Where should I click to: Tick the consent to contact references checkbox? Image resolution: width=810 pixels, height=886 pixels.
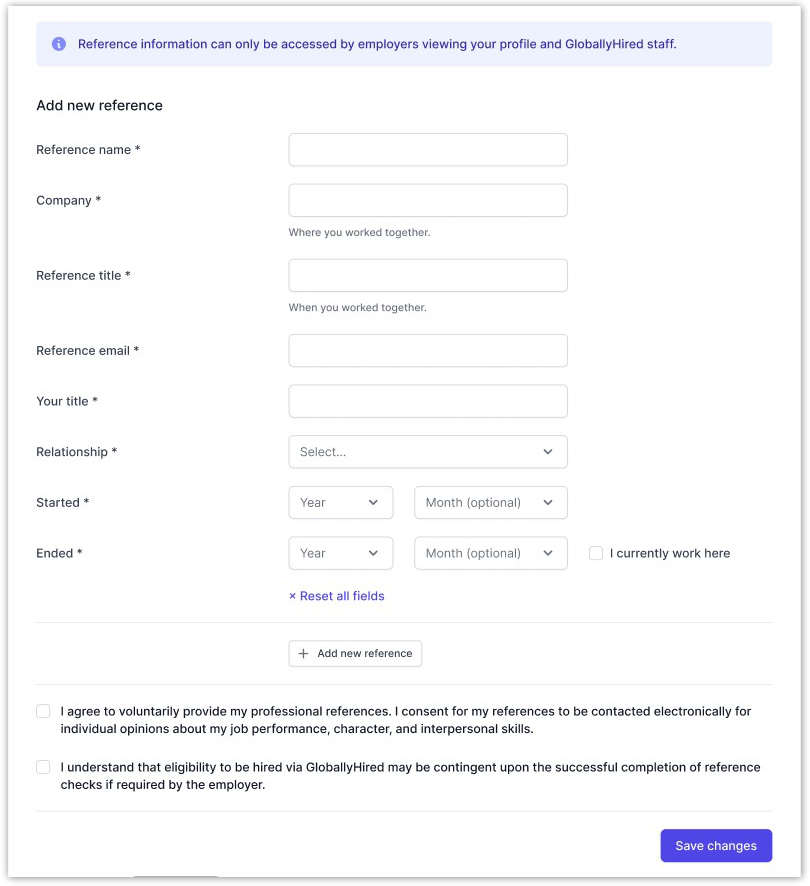pyautogui.click(x=43, y=712)
